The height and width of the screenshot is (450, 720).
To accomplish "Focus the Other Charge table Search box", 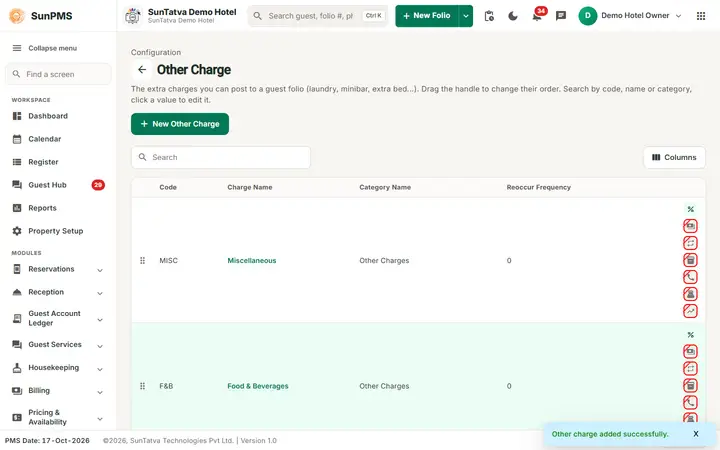I will pyautogui.click(x=221, y=158).
